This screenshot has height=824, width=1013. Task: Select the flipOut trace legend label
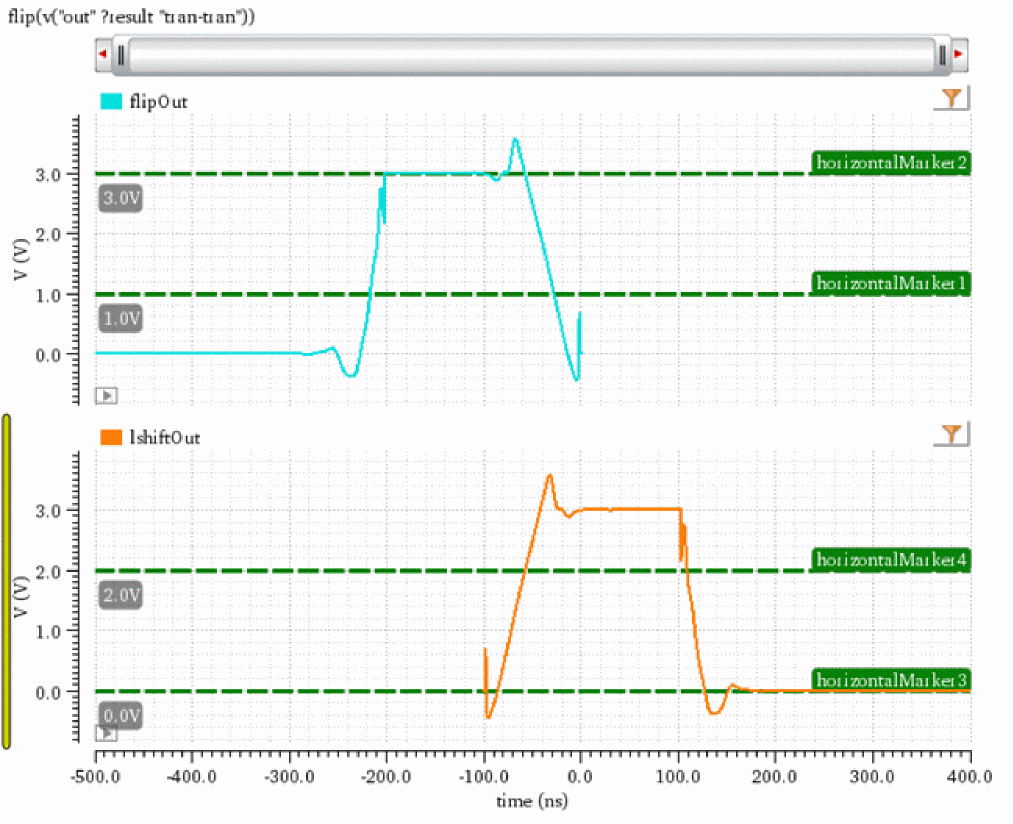coord(158,101)
